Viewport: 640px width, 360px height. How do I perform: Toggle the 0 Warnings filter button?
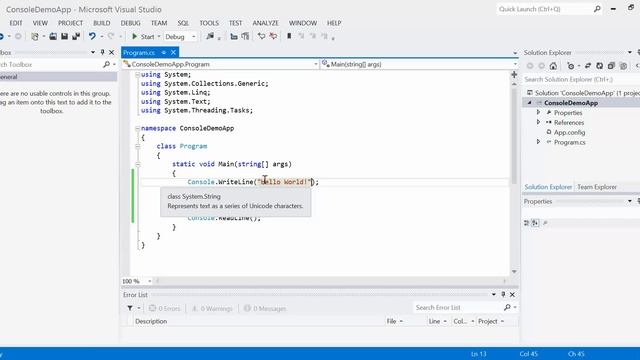click(x=212, y=308)
